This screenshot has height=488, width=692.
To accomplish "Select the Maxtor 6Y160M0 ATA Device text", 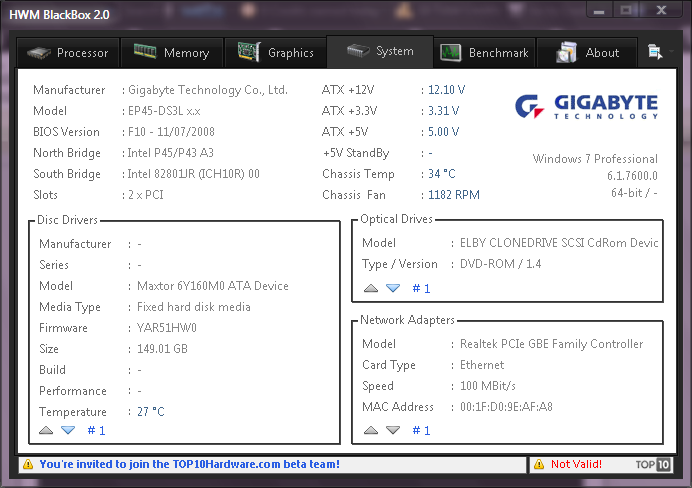I will coord(213,286).
